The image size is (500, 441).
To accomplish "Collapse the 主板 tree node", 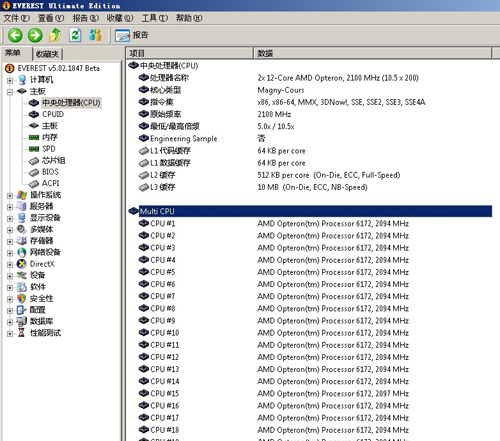I will [10, 92].
